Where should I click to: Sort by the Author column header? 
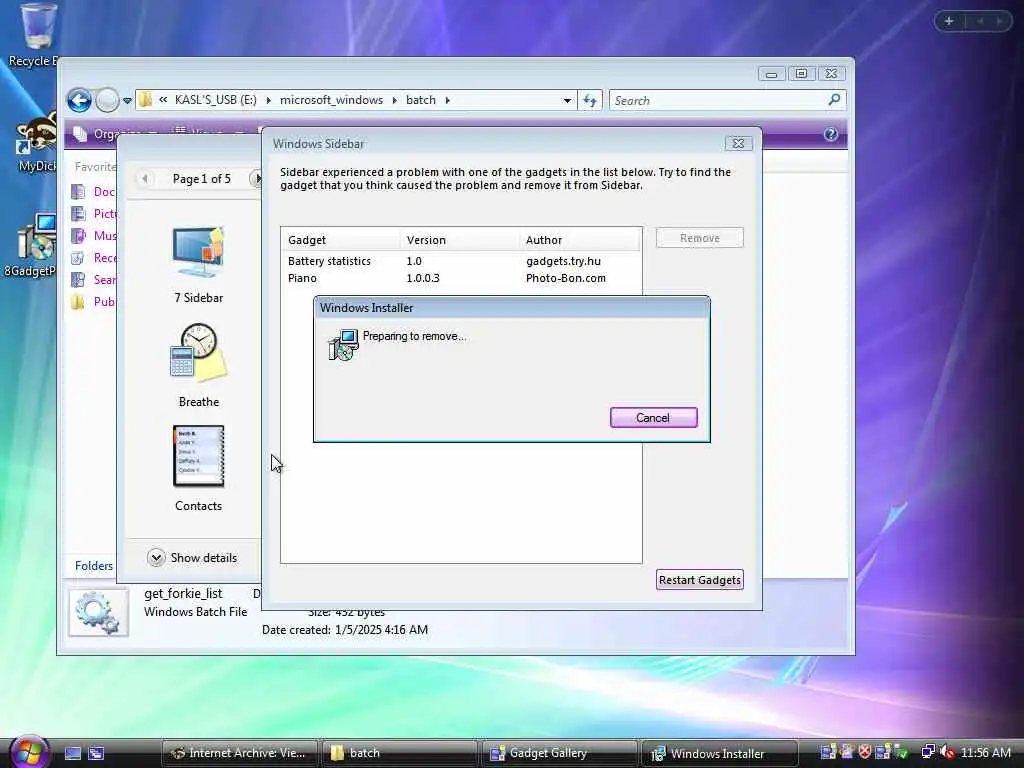point(580,240)
